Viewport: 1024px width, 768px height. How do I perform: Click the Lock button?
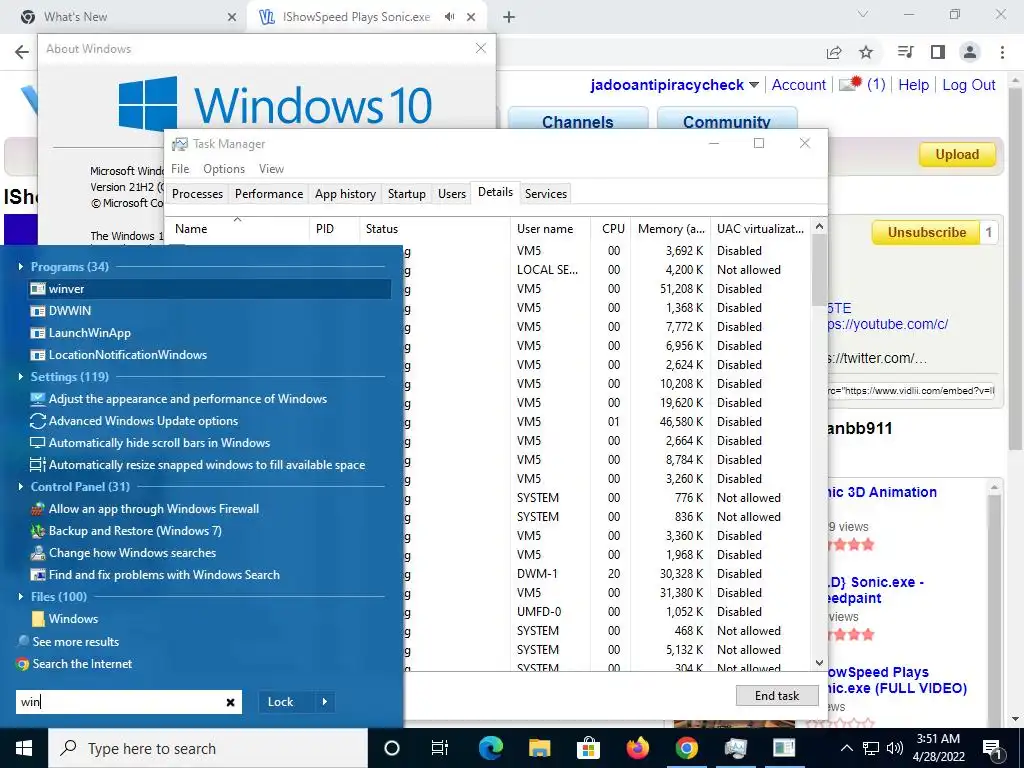[x=281, y=702]
